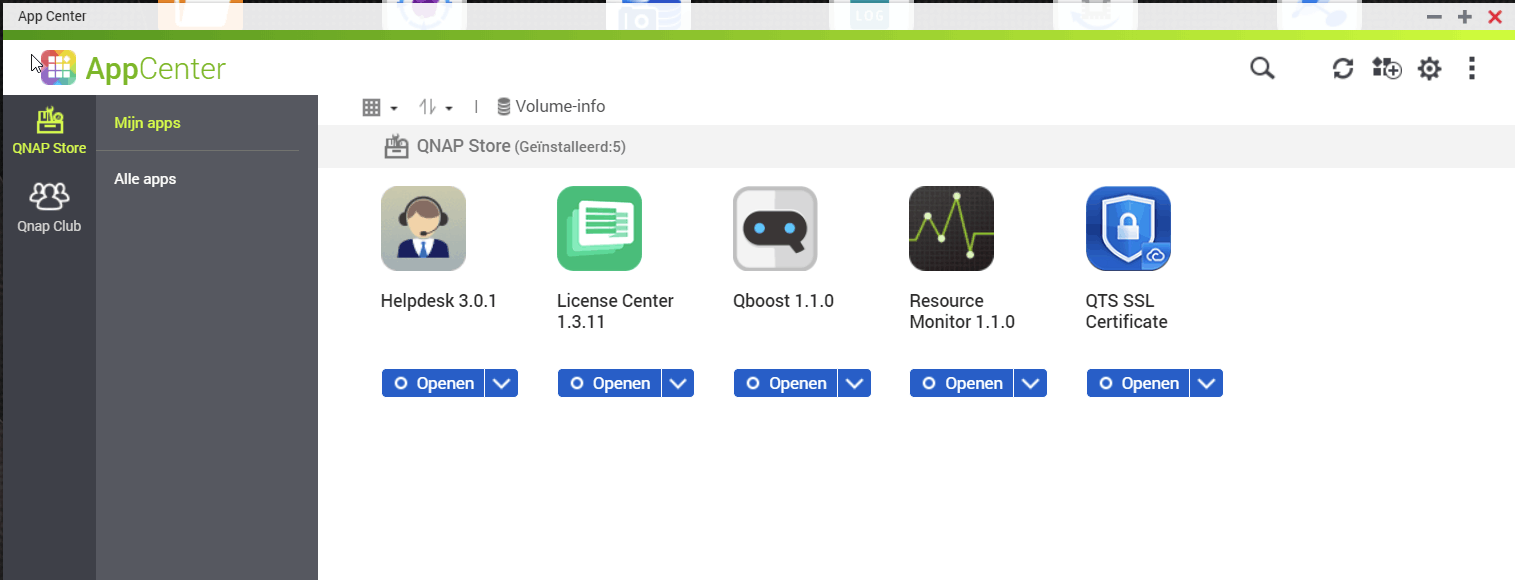
Task: Click the License Center app icon
Action: pos(599,228)
